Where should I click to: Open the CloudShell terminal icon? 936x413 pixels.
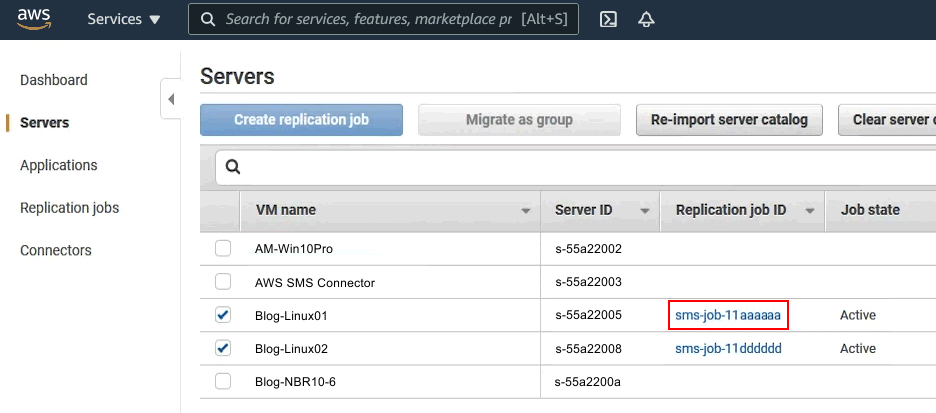(608, 19)
